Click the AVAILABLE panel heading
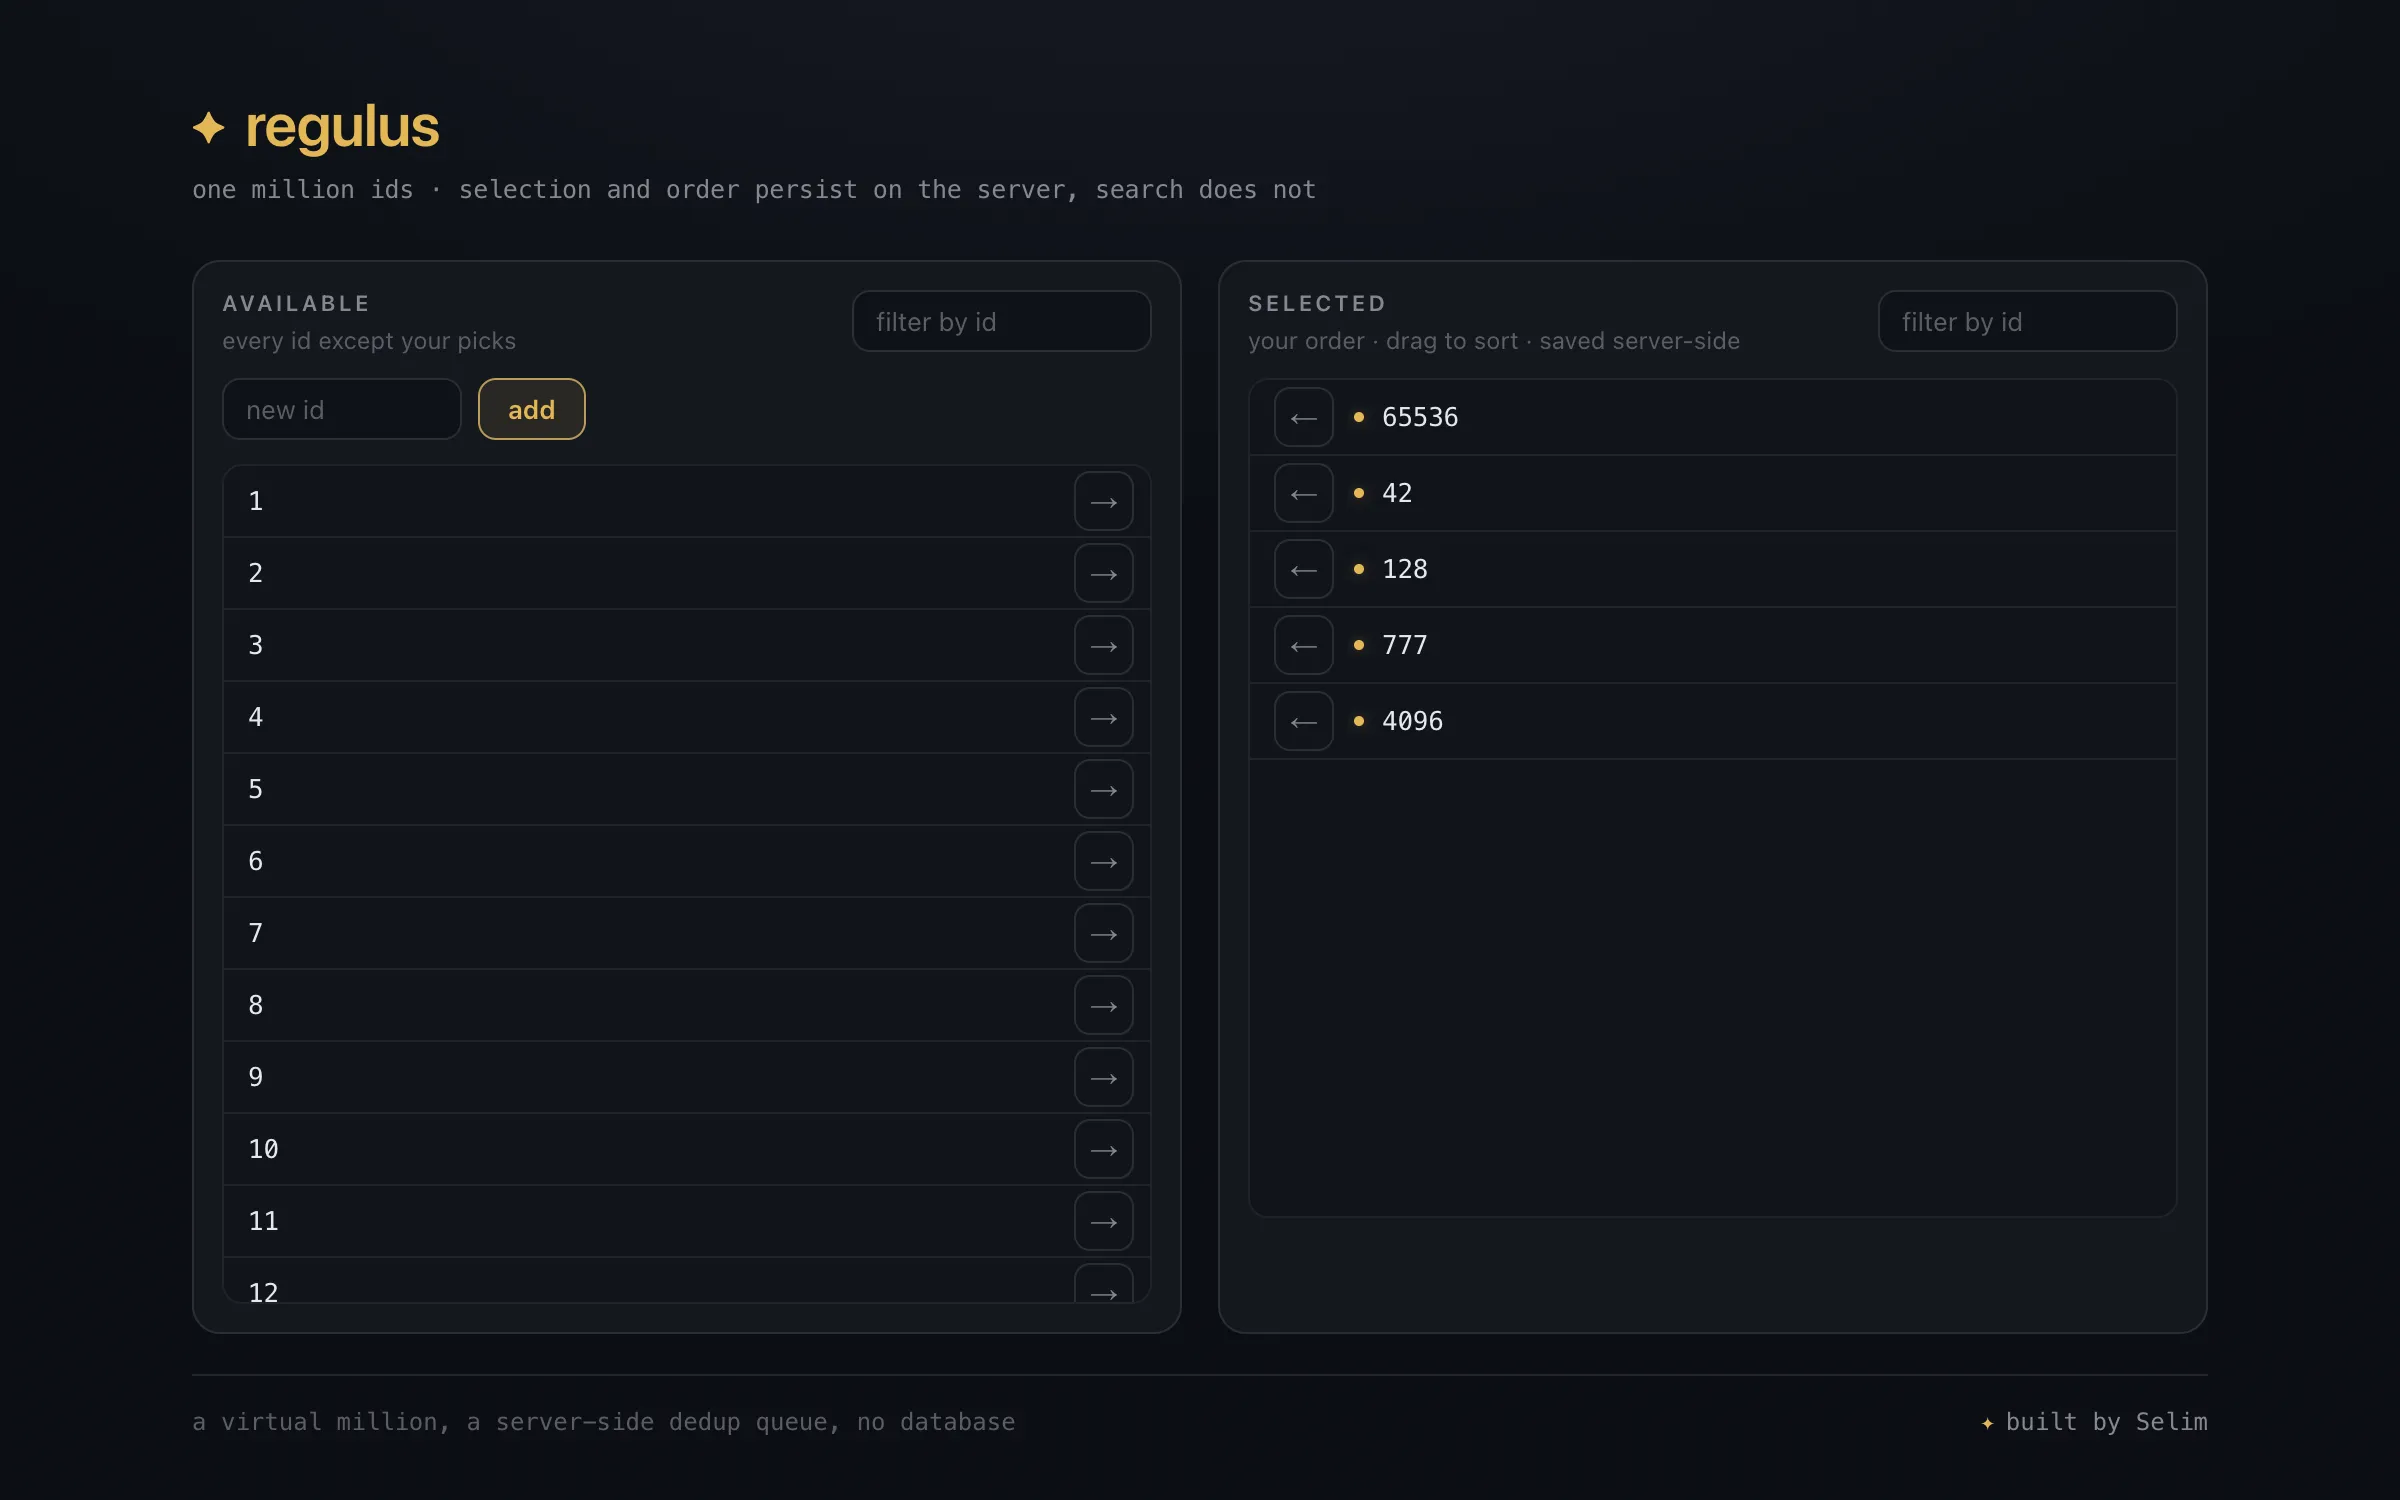2400x1500 pixels. 296,303
